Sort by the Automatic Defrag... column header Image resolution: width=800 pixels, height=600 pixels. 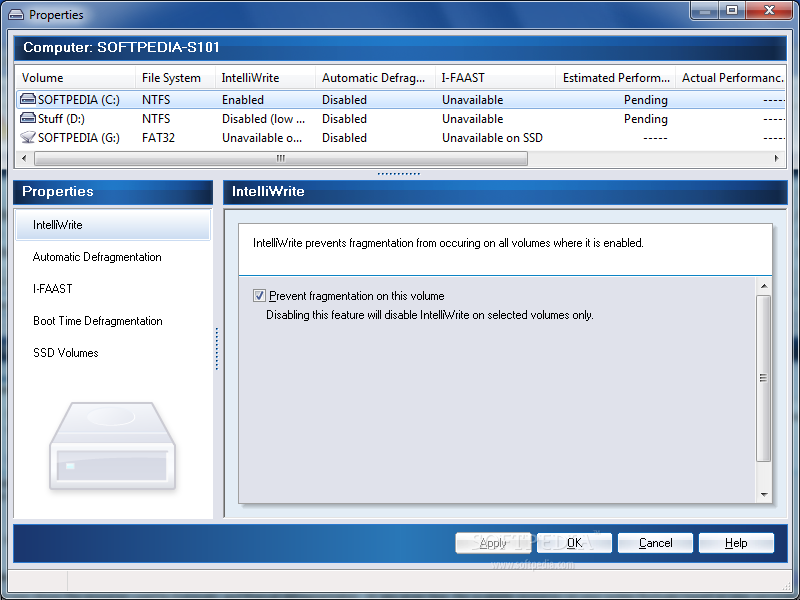(375, 78)
